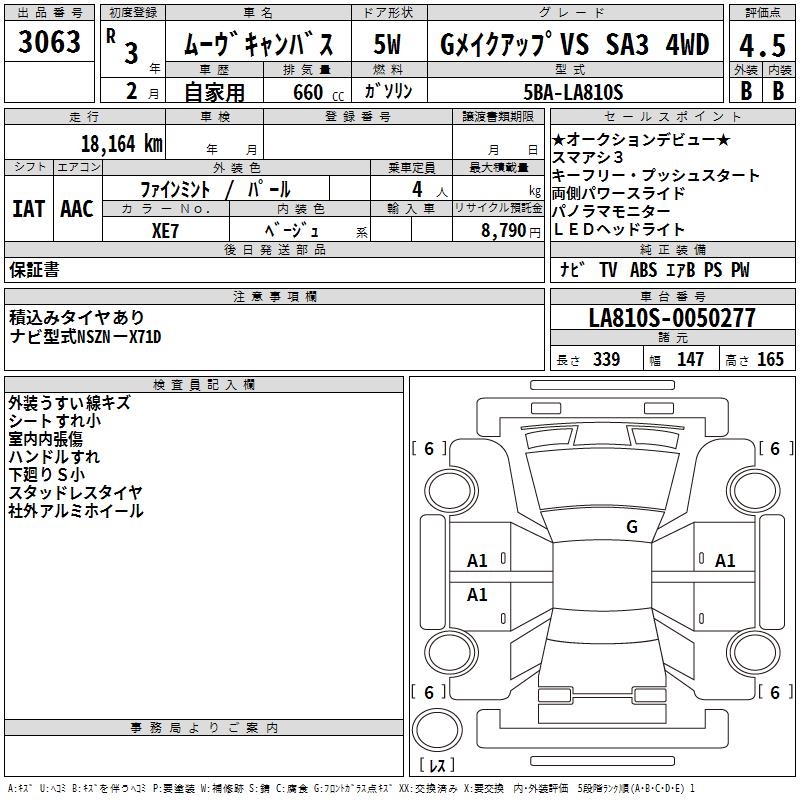
Task: Click the model code 5BA-LA810S
Action: 573,91
